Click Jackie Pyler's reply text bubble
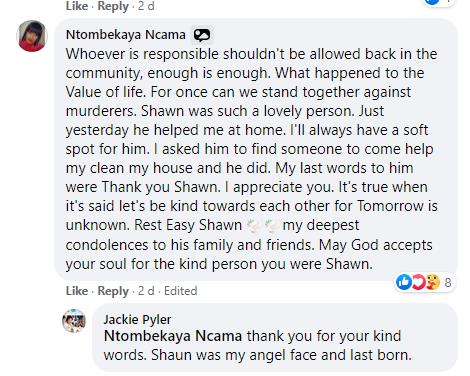470x376 pixels. 275,337
